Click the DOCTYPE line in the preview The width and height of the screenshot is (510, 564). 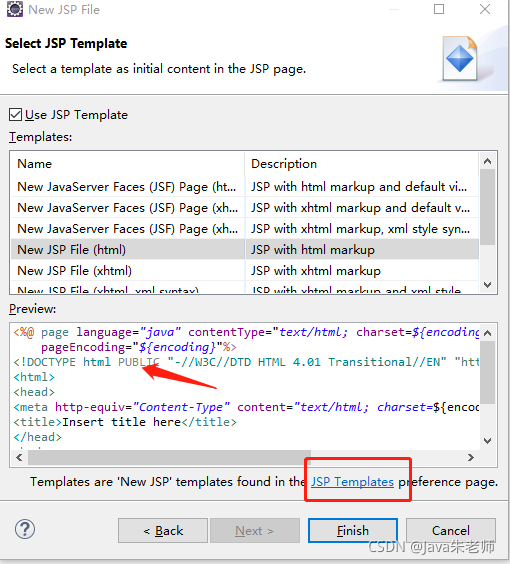(246, 362)
